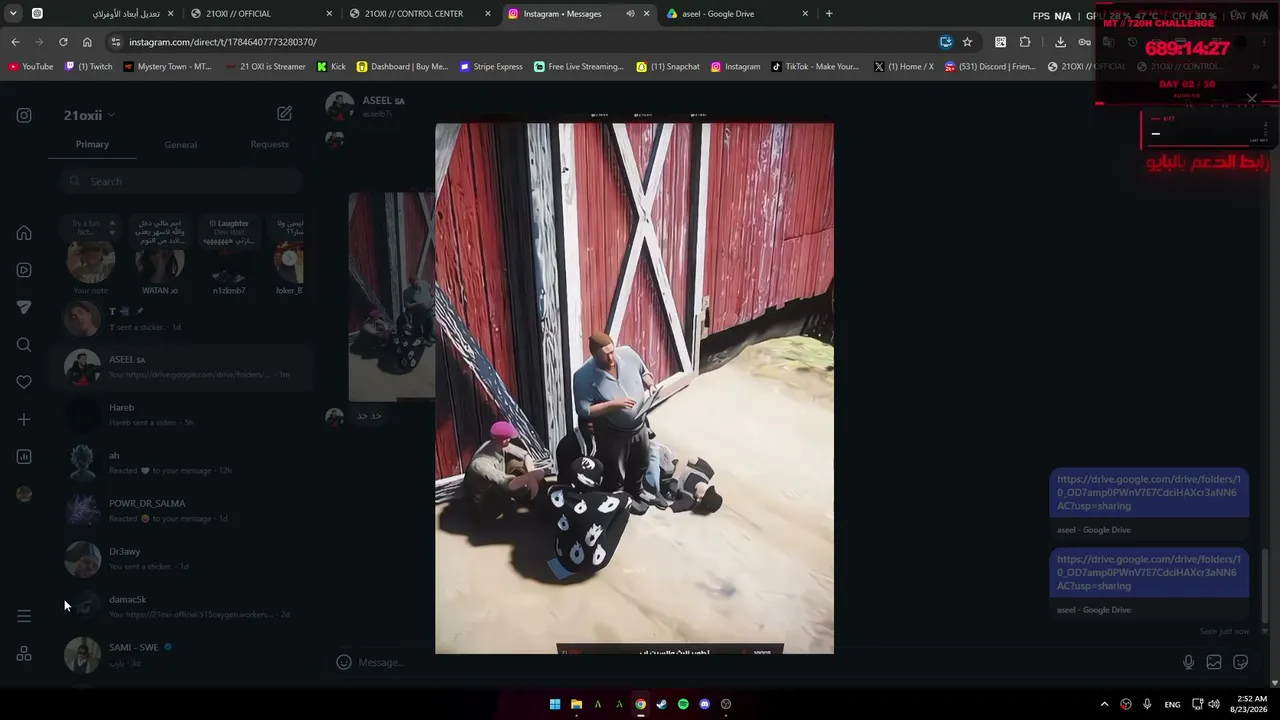The width and height of the screenshot is (1280, 720).
Task: Open the ASEEL conversation in the list
Action: (181, 367)
